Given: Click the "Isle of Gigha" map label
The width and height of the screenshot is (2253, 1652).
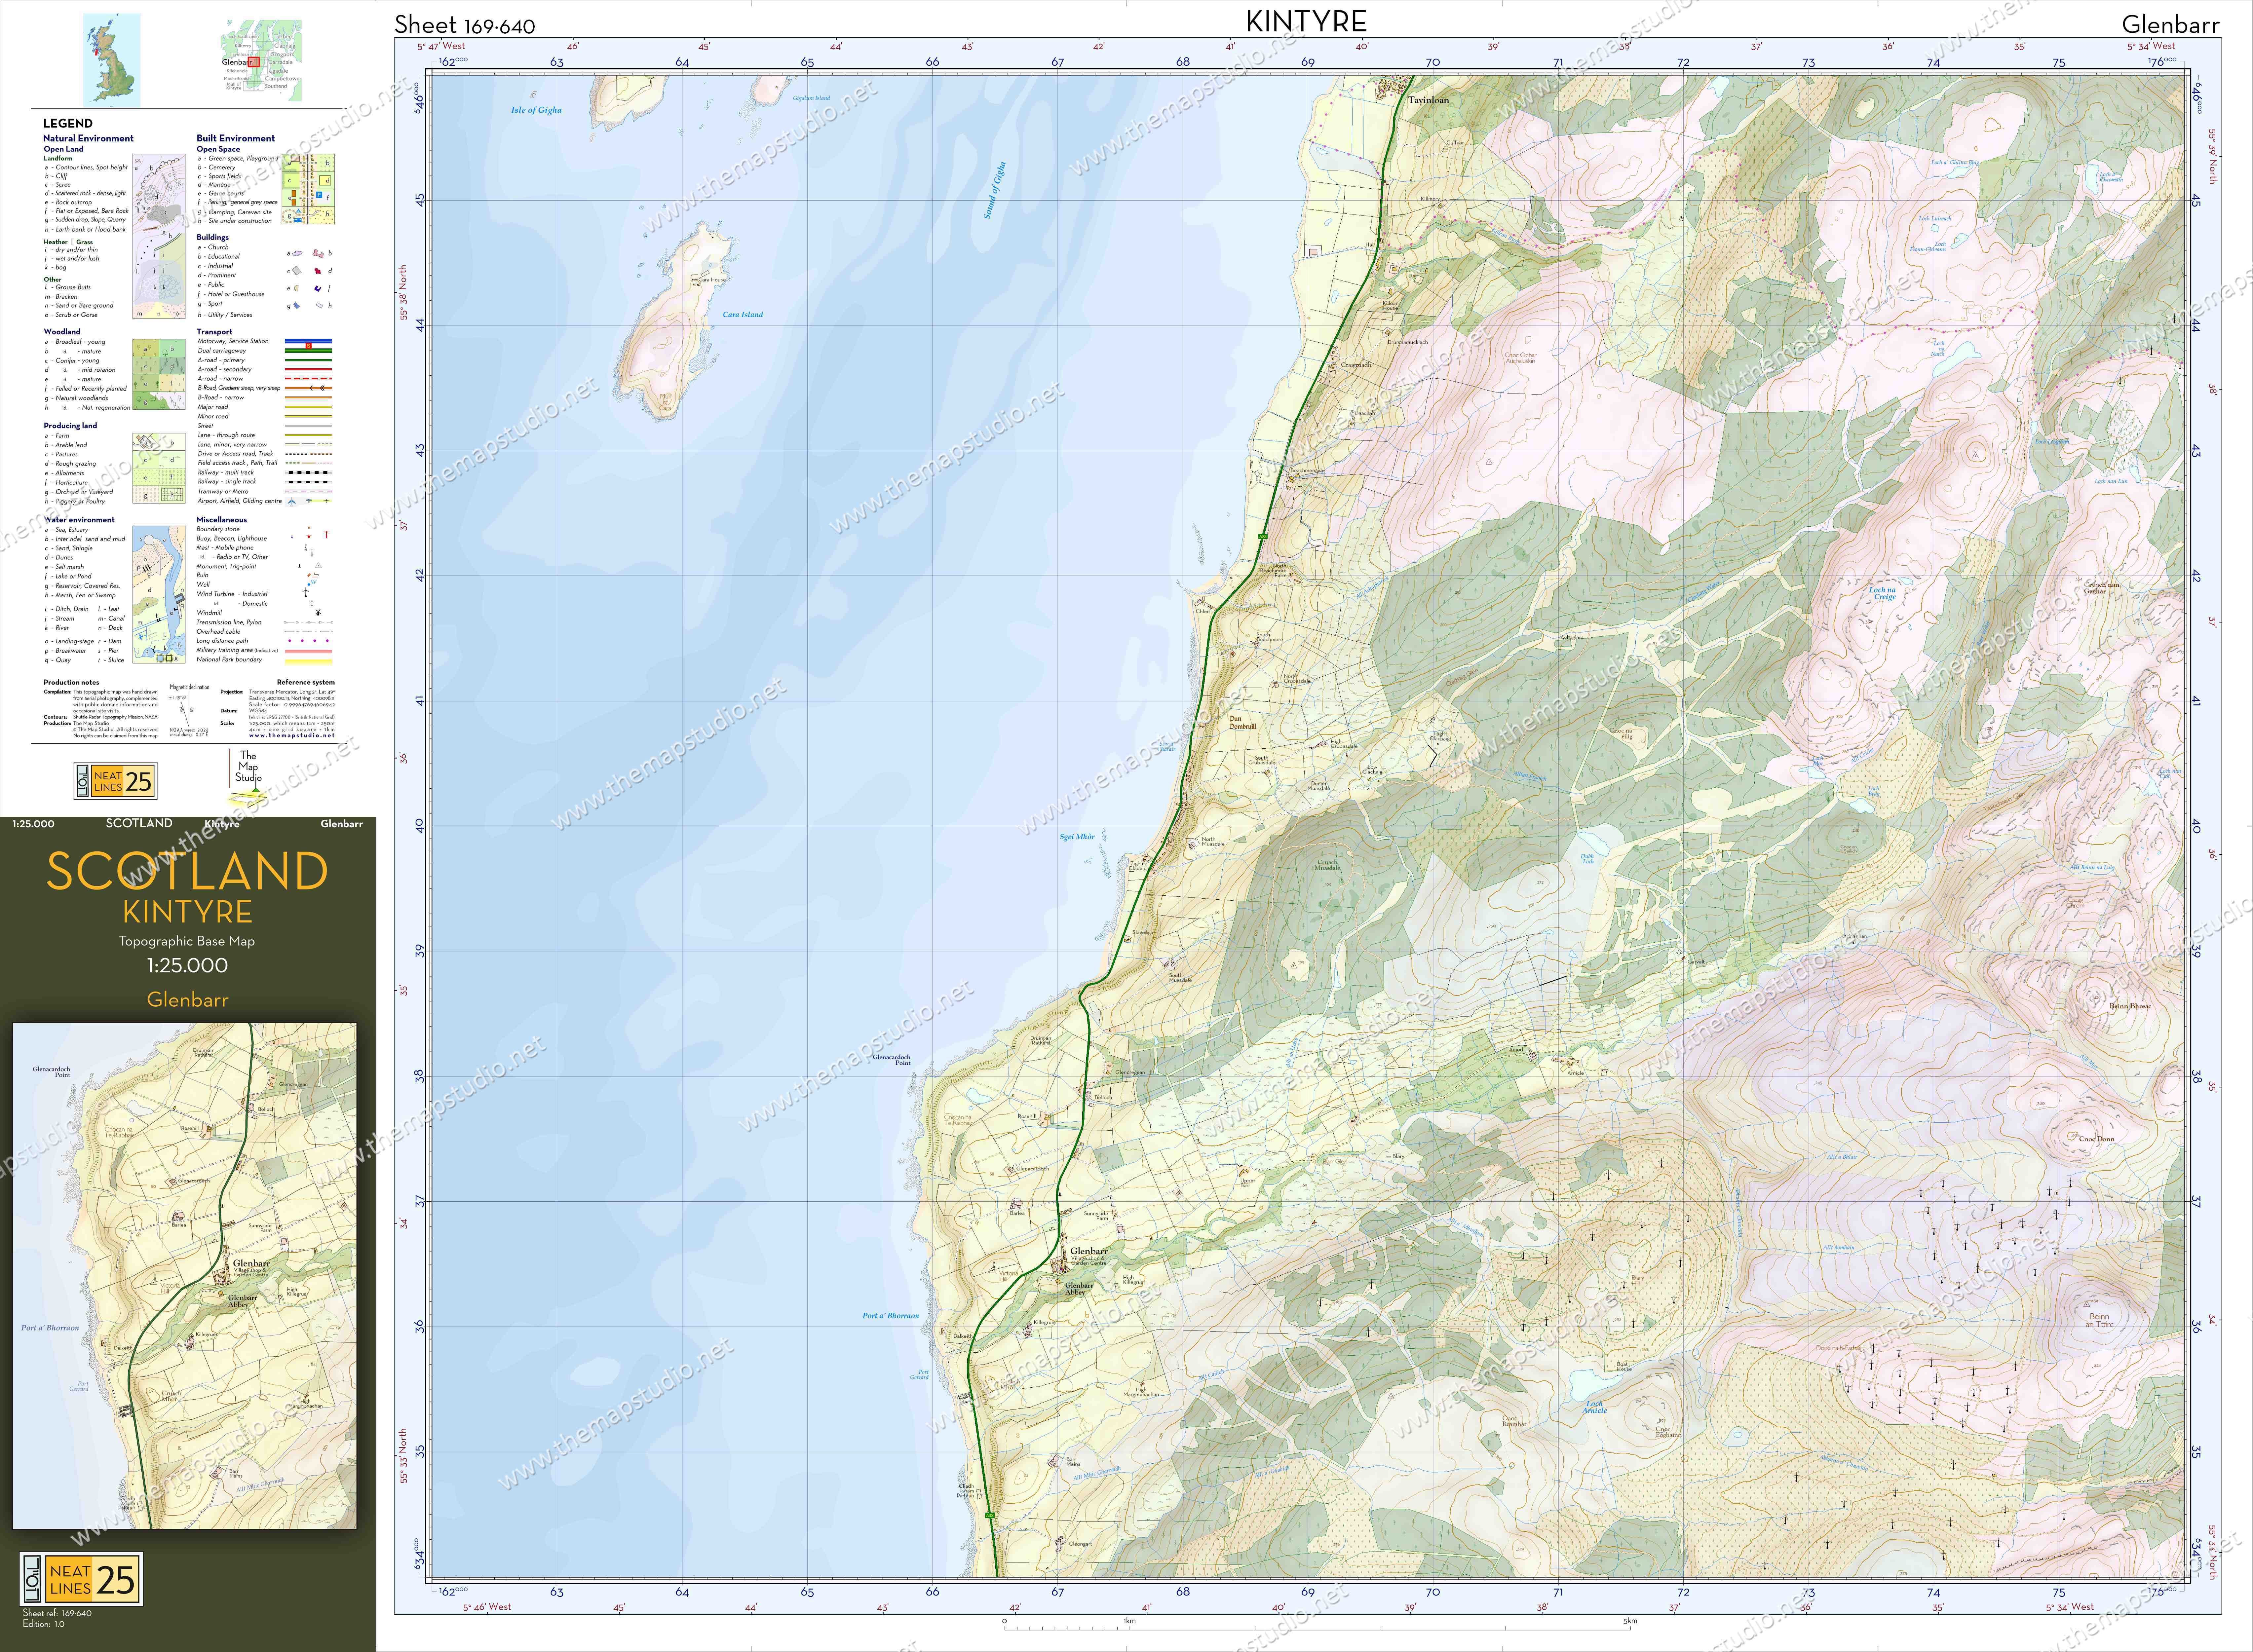Looking at the screenshot, I should click(x=536, y=110).
